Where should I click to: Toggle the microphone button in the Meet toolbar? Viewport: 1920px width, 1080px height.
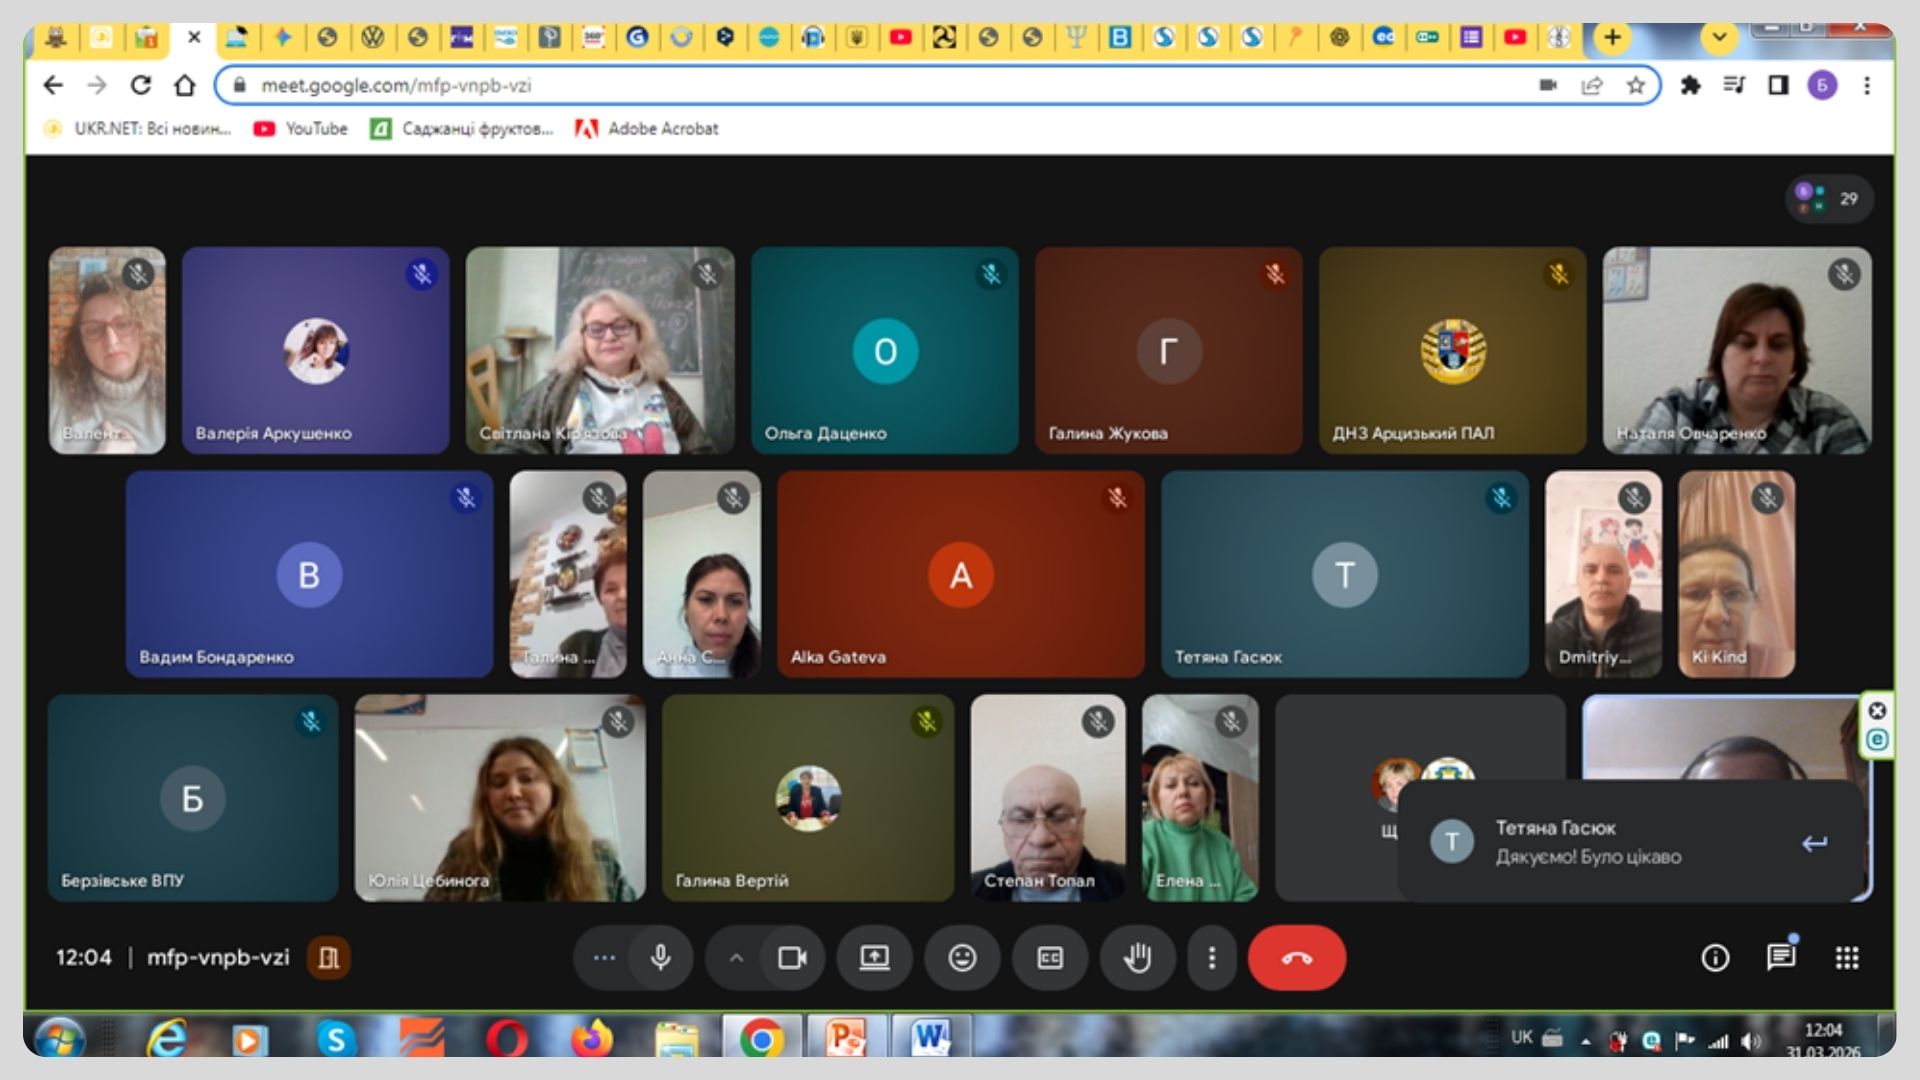660,958
